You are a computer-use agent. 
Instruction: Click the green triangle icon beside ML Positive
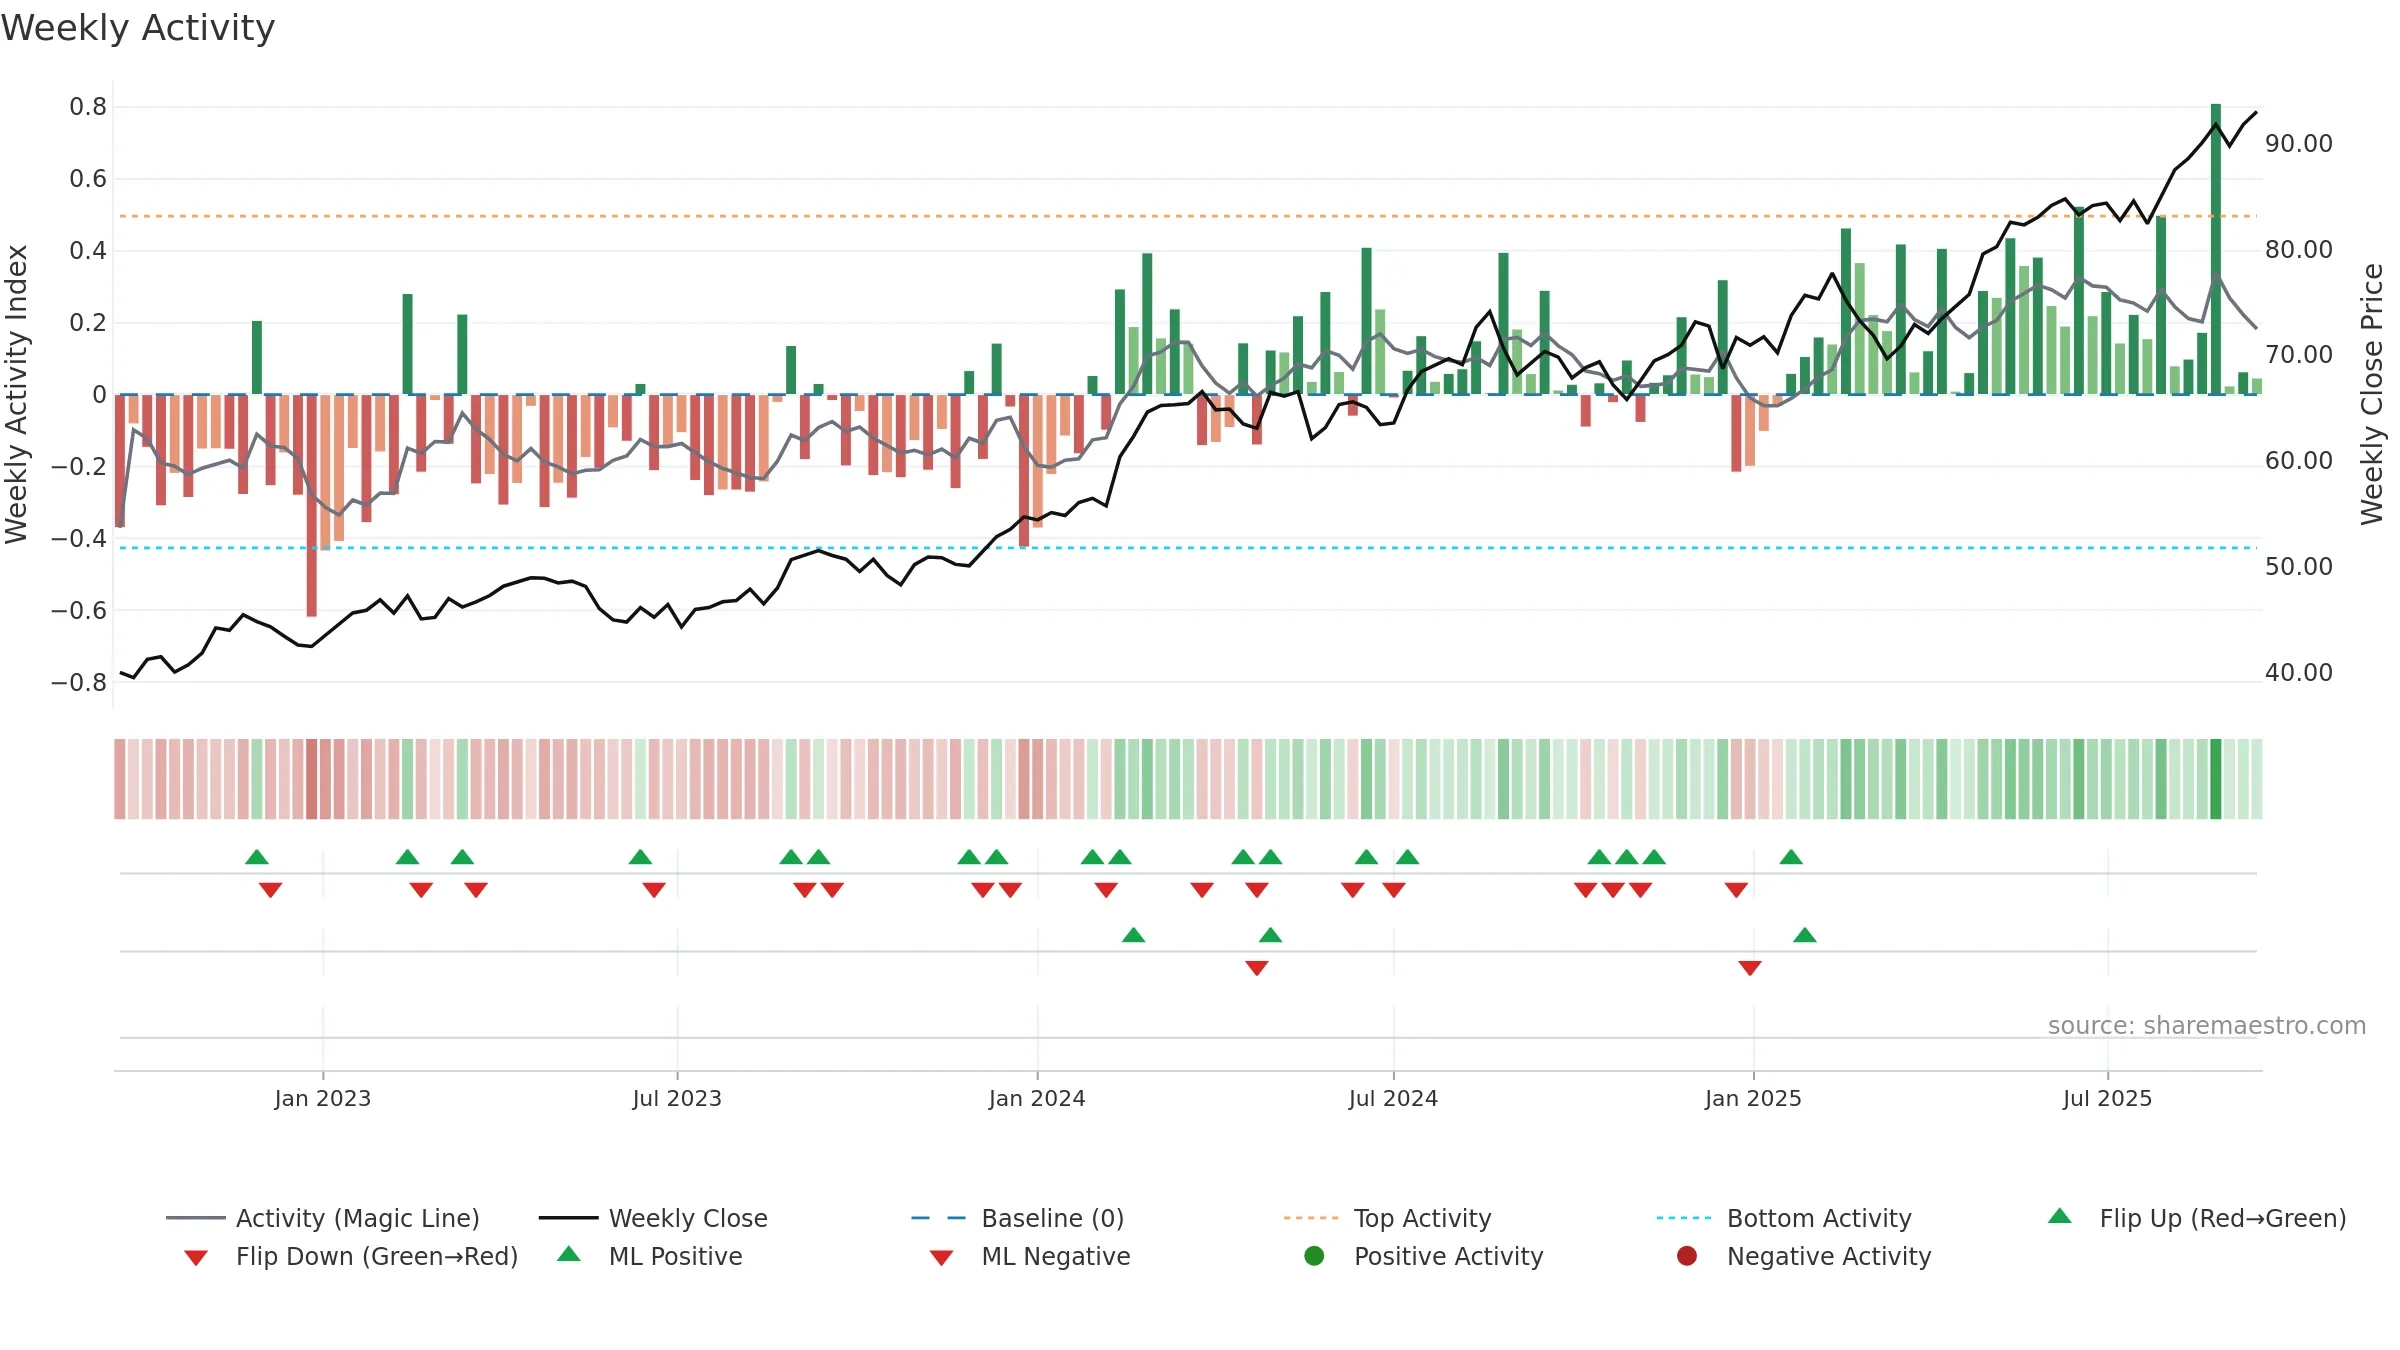569,1254
